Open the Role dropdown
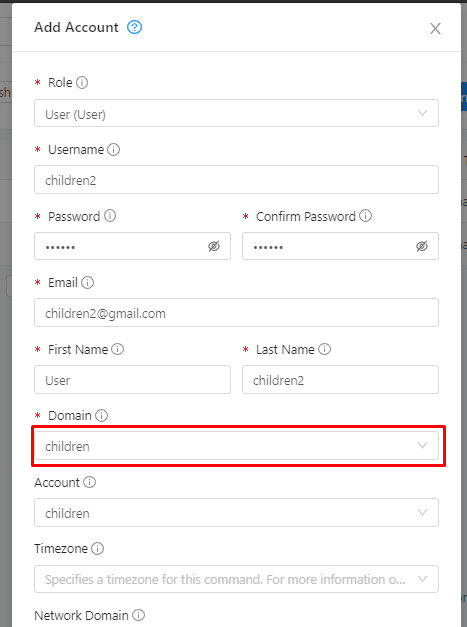This screenshot has width=467, height=627. 236,114
